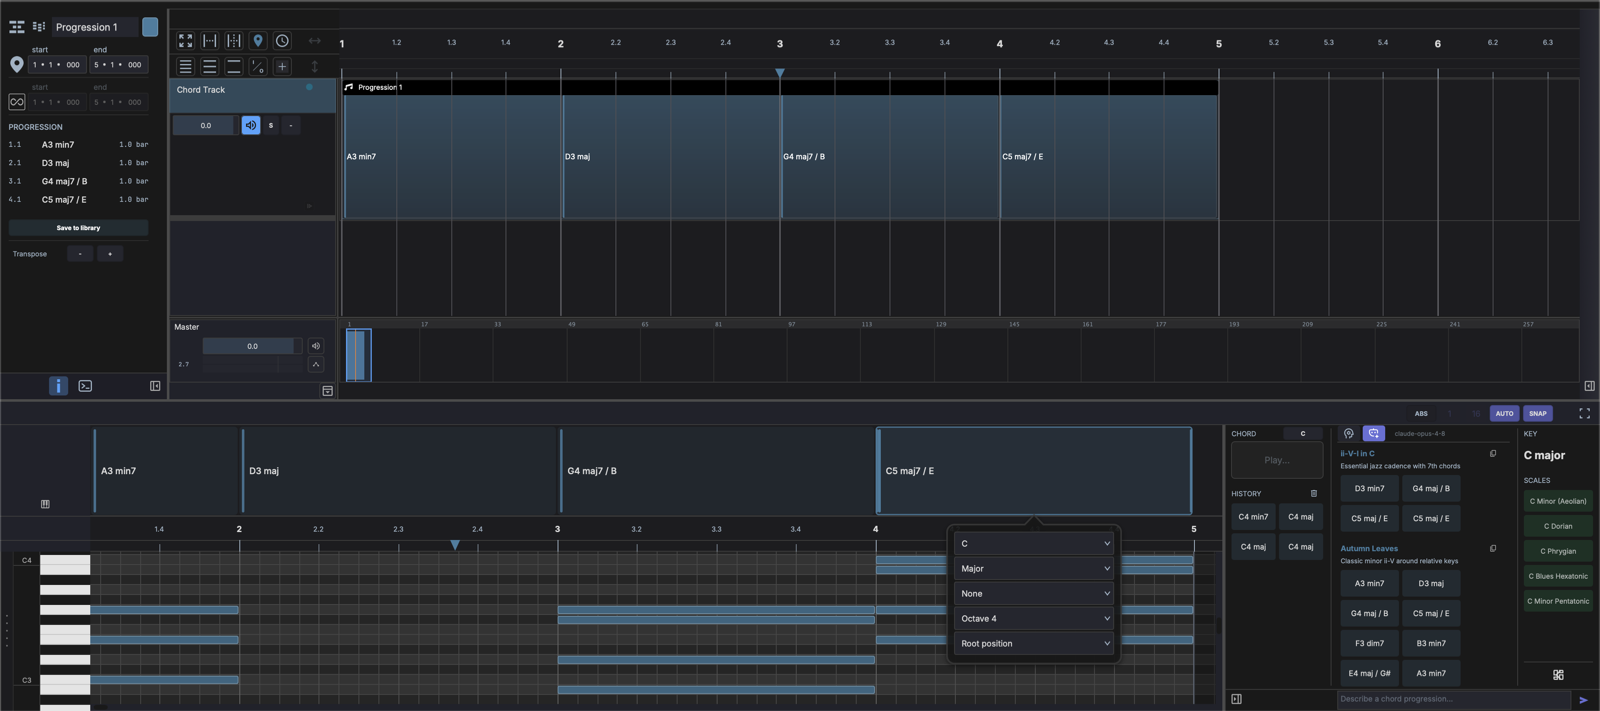
Task: Click Save to library button
Action: pos(78,228)
